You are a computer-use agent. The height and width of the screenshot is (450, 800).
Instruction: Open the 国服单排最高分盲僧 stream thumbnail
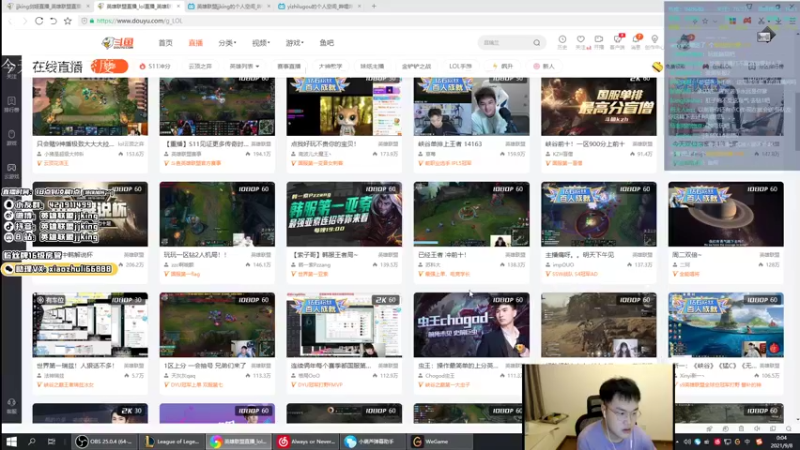598,106
